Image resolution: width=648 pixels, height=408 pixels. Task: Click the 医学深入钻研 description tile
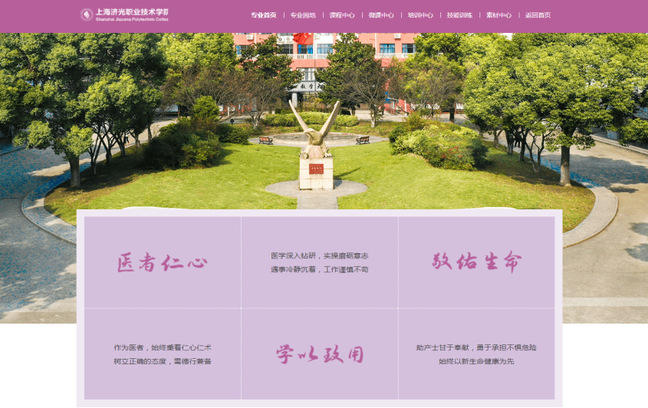pos(319,262)
